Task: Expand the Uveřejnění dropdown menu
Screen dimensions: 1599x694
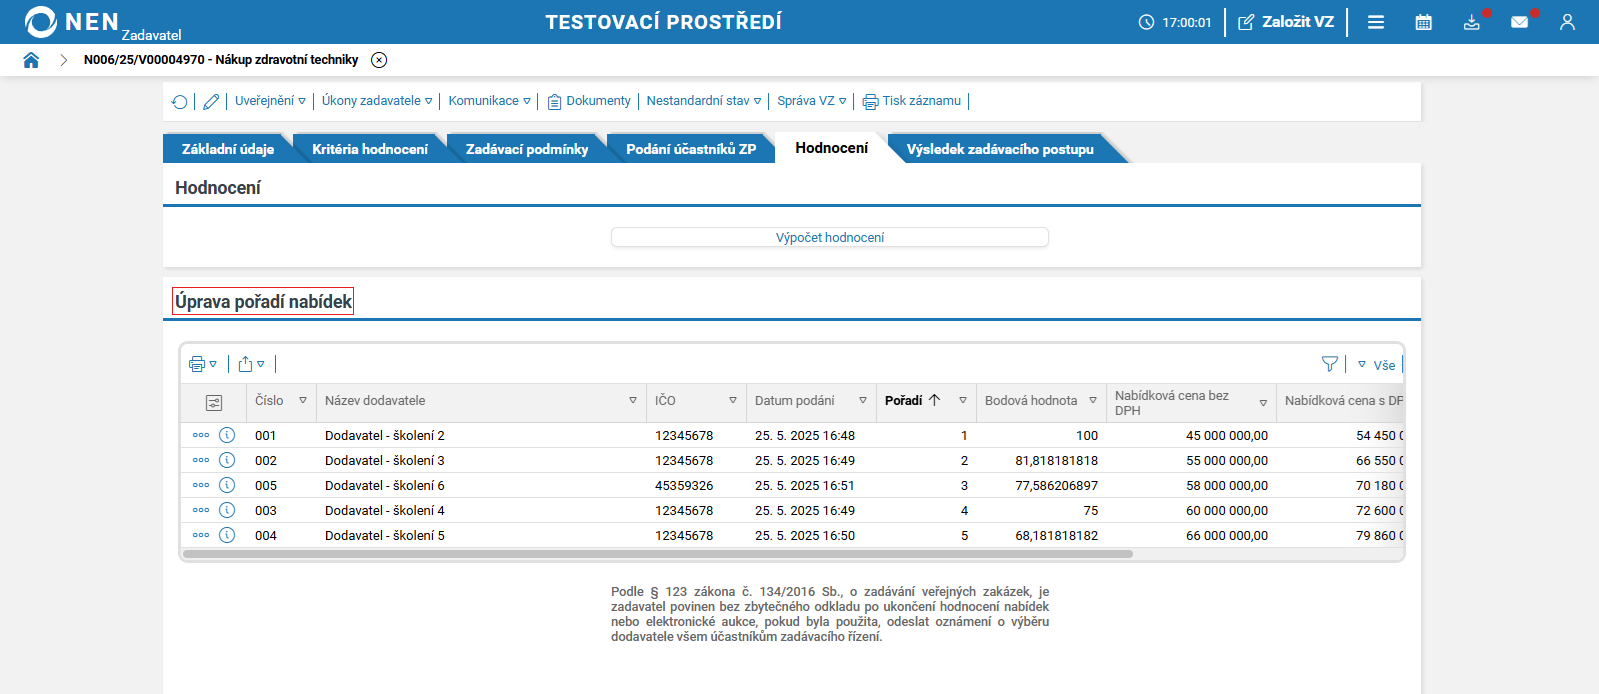Action: pos(270,101)
